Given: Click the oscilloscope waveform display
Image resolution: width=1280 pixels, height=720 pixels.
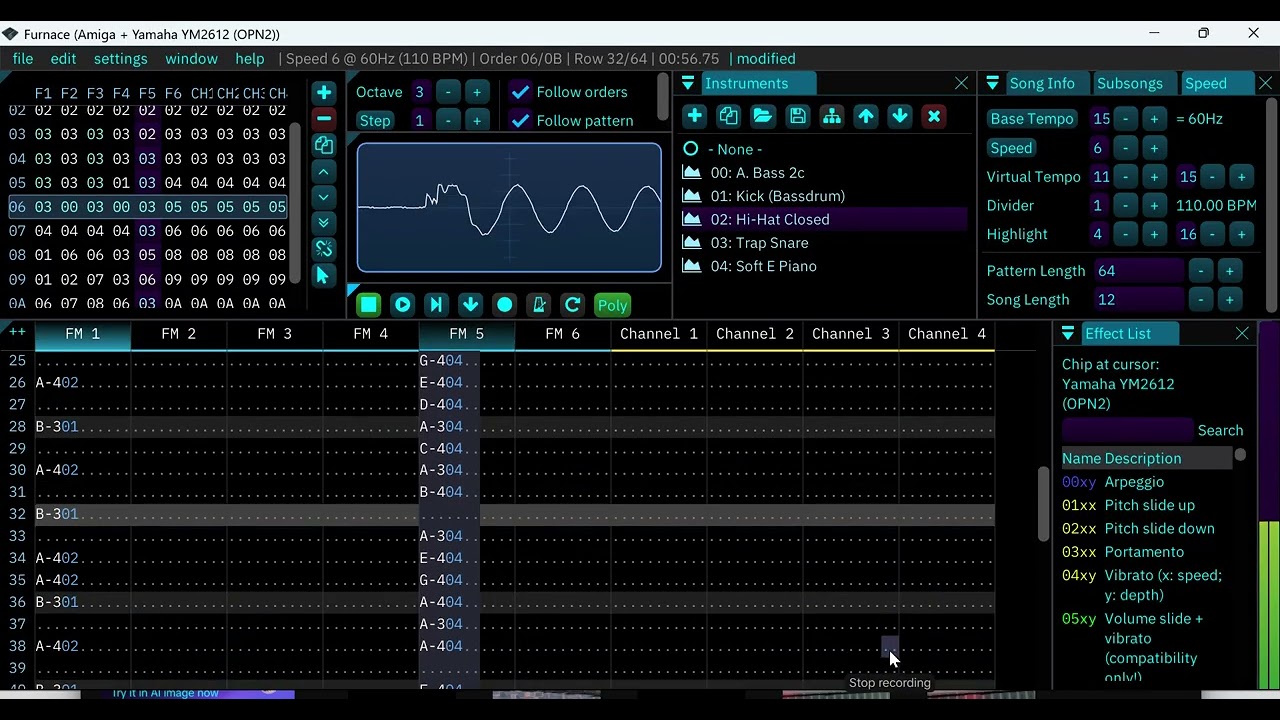Looking at the screenshot, I should point(509,208).
